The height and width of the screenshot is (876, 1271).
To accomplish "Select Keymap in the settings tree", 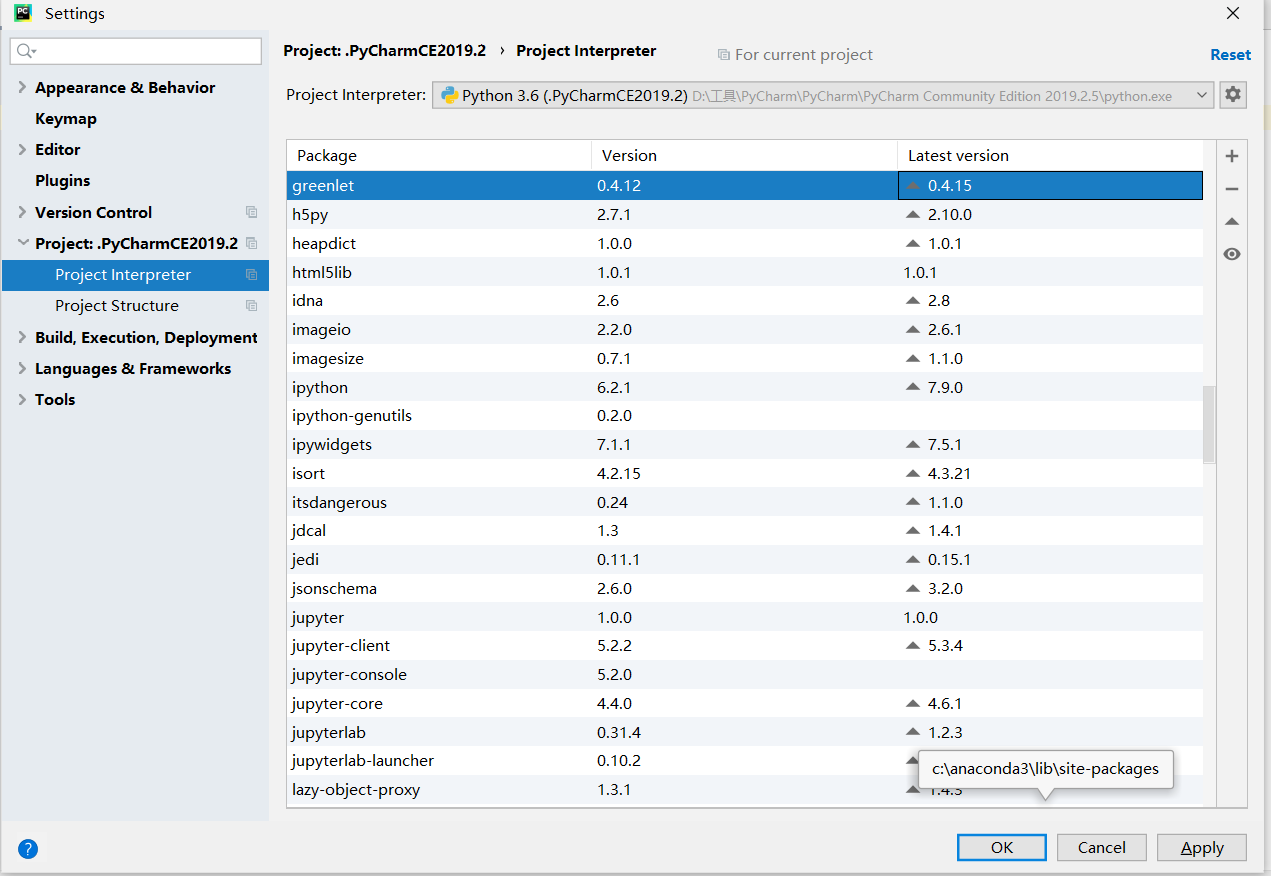I will pos(66,119).
